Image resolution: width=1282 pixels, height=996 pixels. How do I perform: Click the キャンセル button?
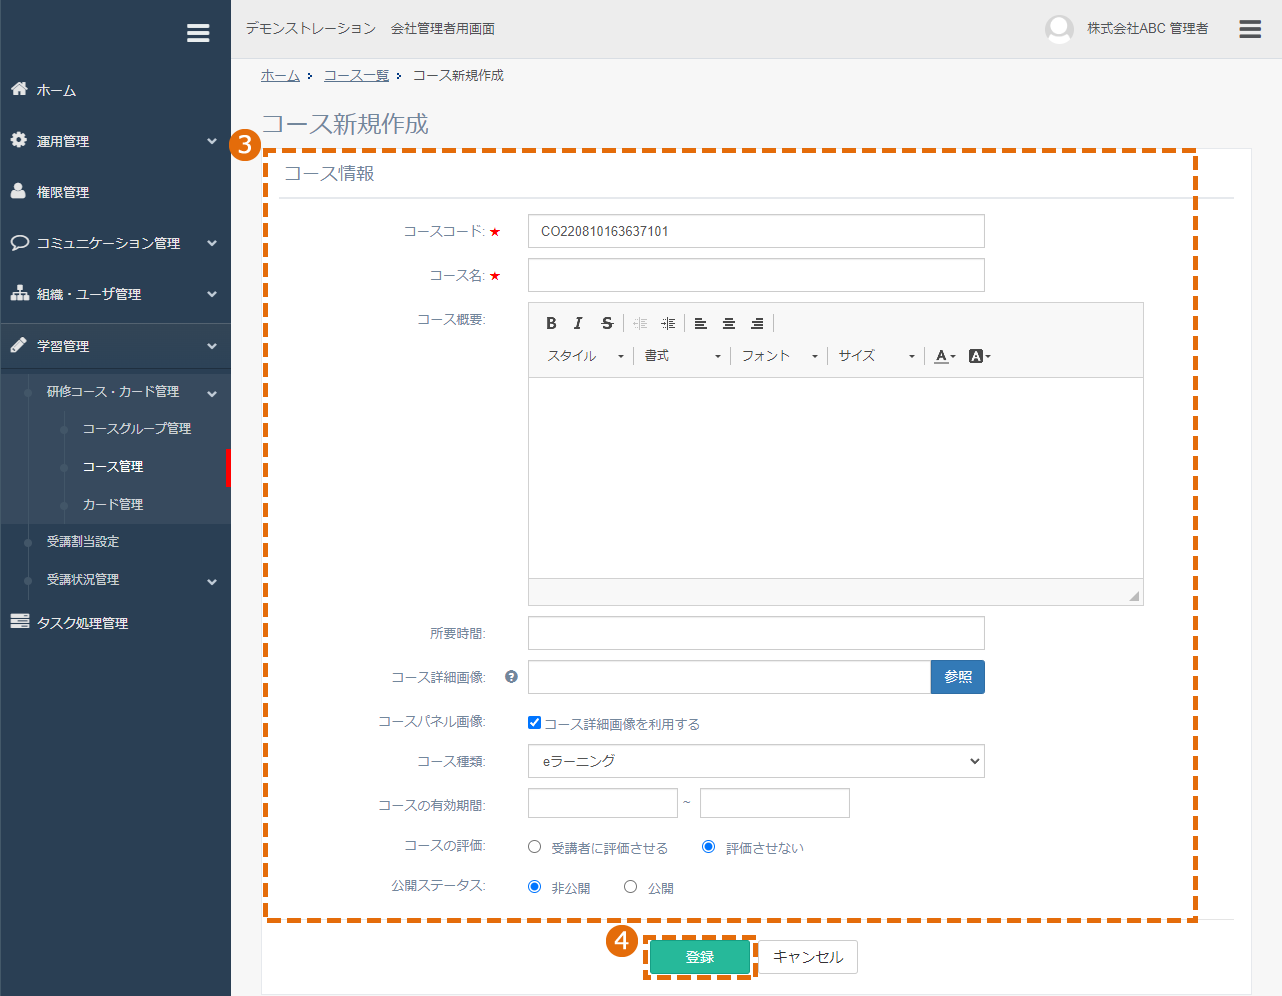click(x=808, y=957)
